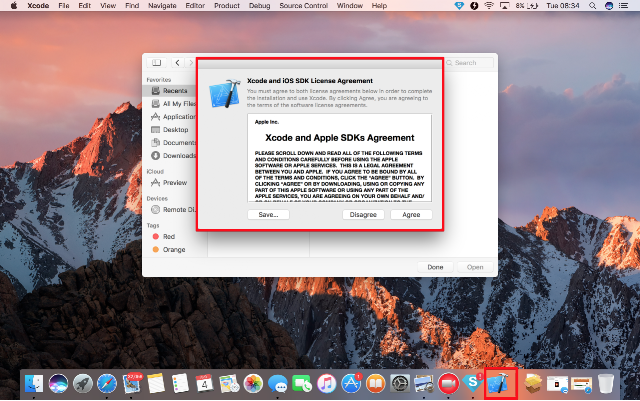
Task: Click Save... on the license dialog
Action: pyautogui.click(x=268, y=215)
